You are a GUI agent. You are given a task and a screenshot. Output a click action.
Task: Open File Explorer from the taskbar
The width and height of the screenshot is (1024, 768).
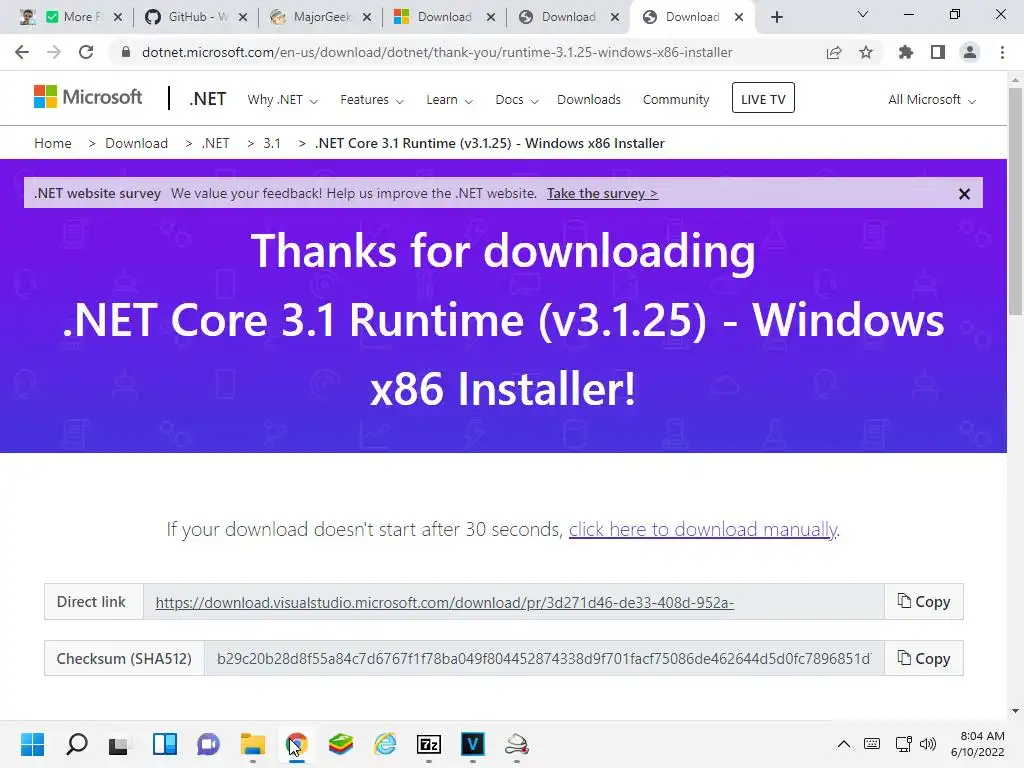[253, 744]
